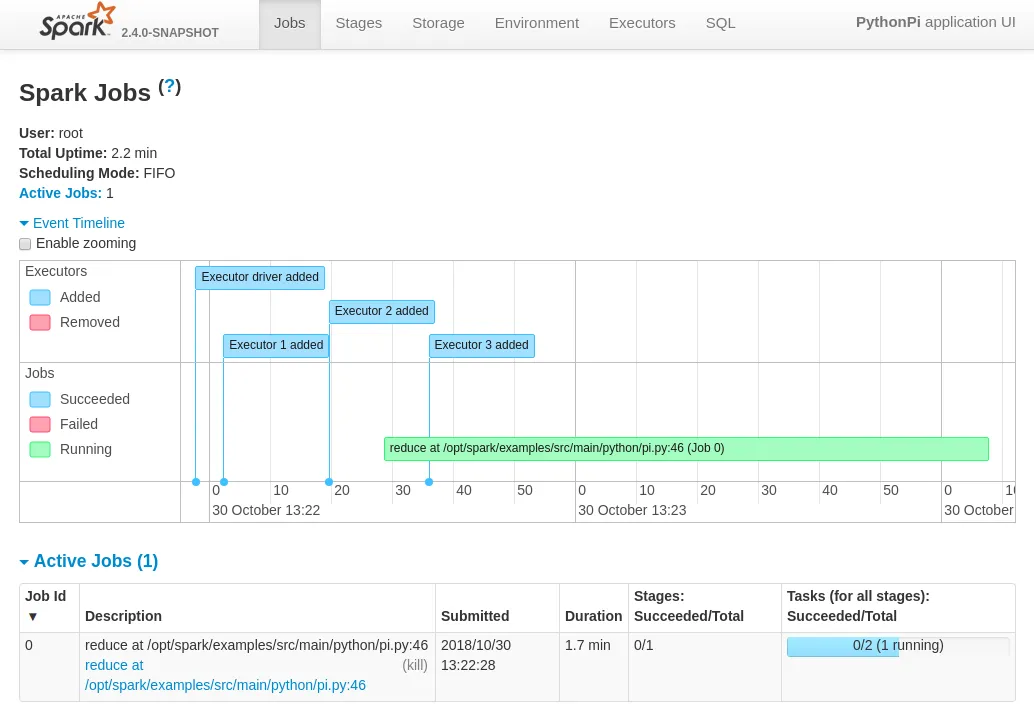Image resolution: width=1034 pixels, height=711 pixels.
Task: Collapse the Active Jobs (1) section
Action: [89, 561]
